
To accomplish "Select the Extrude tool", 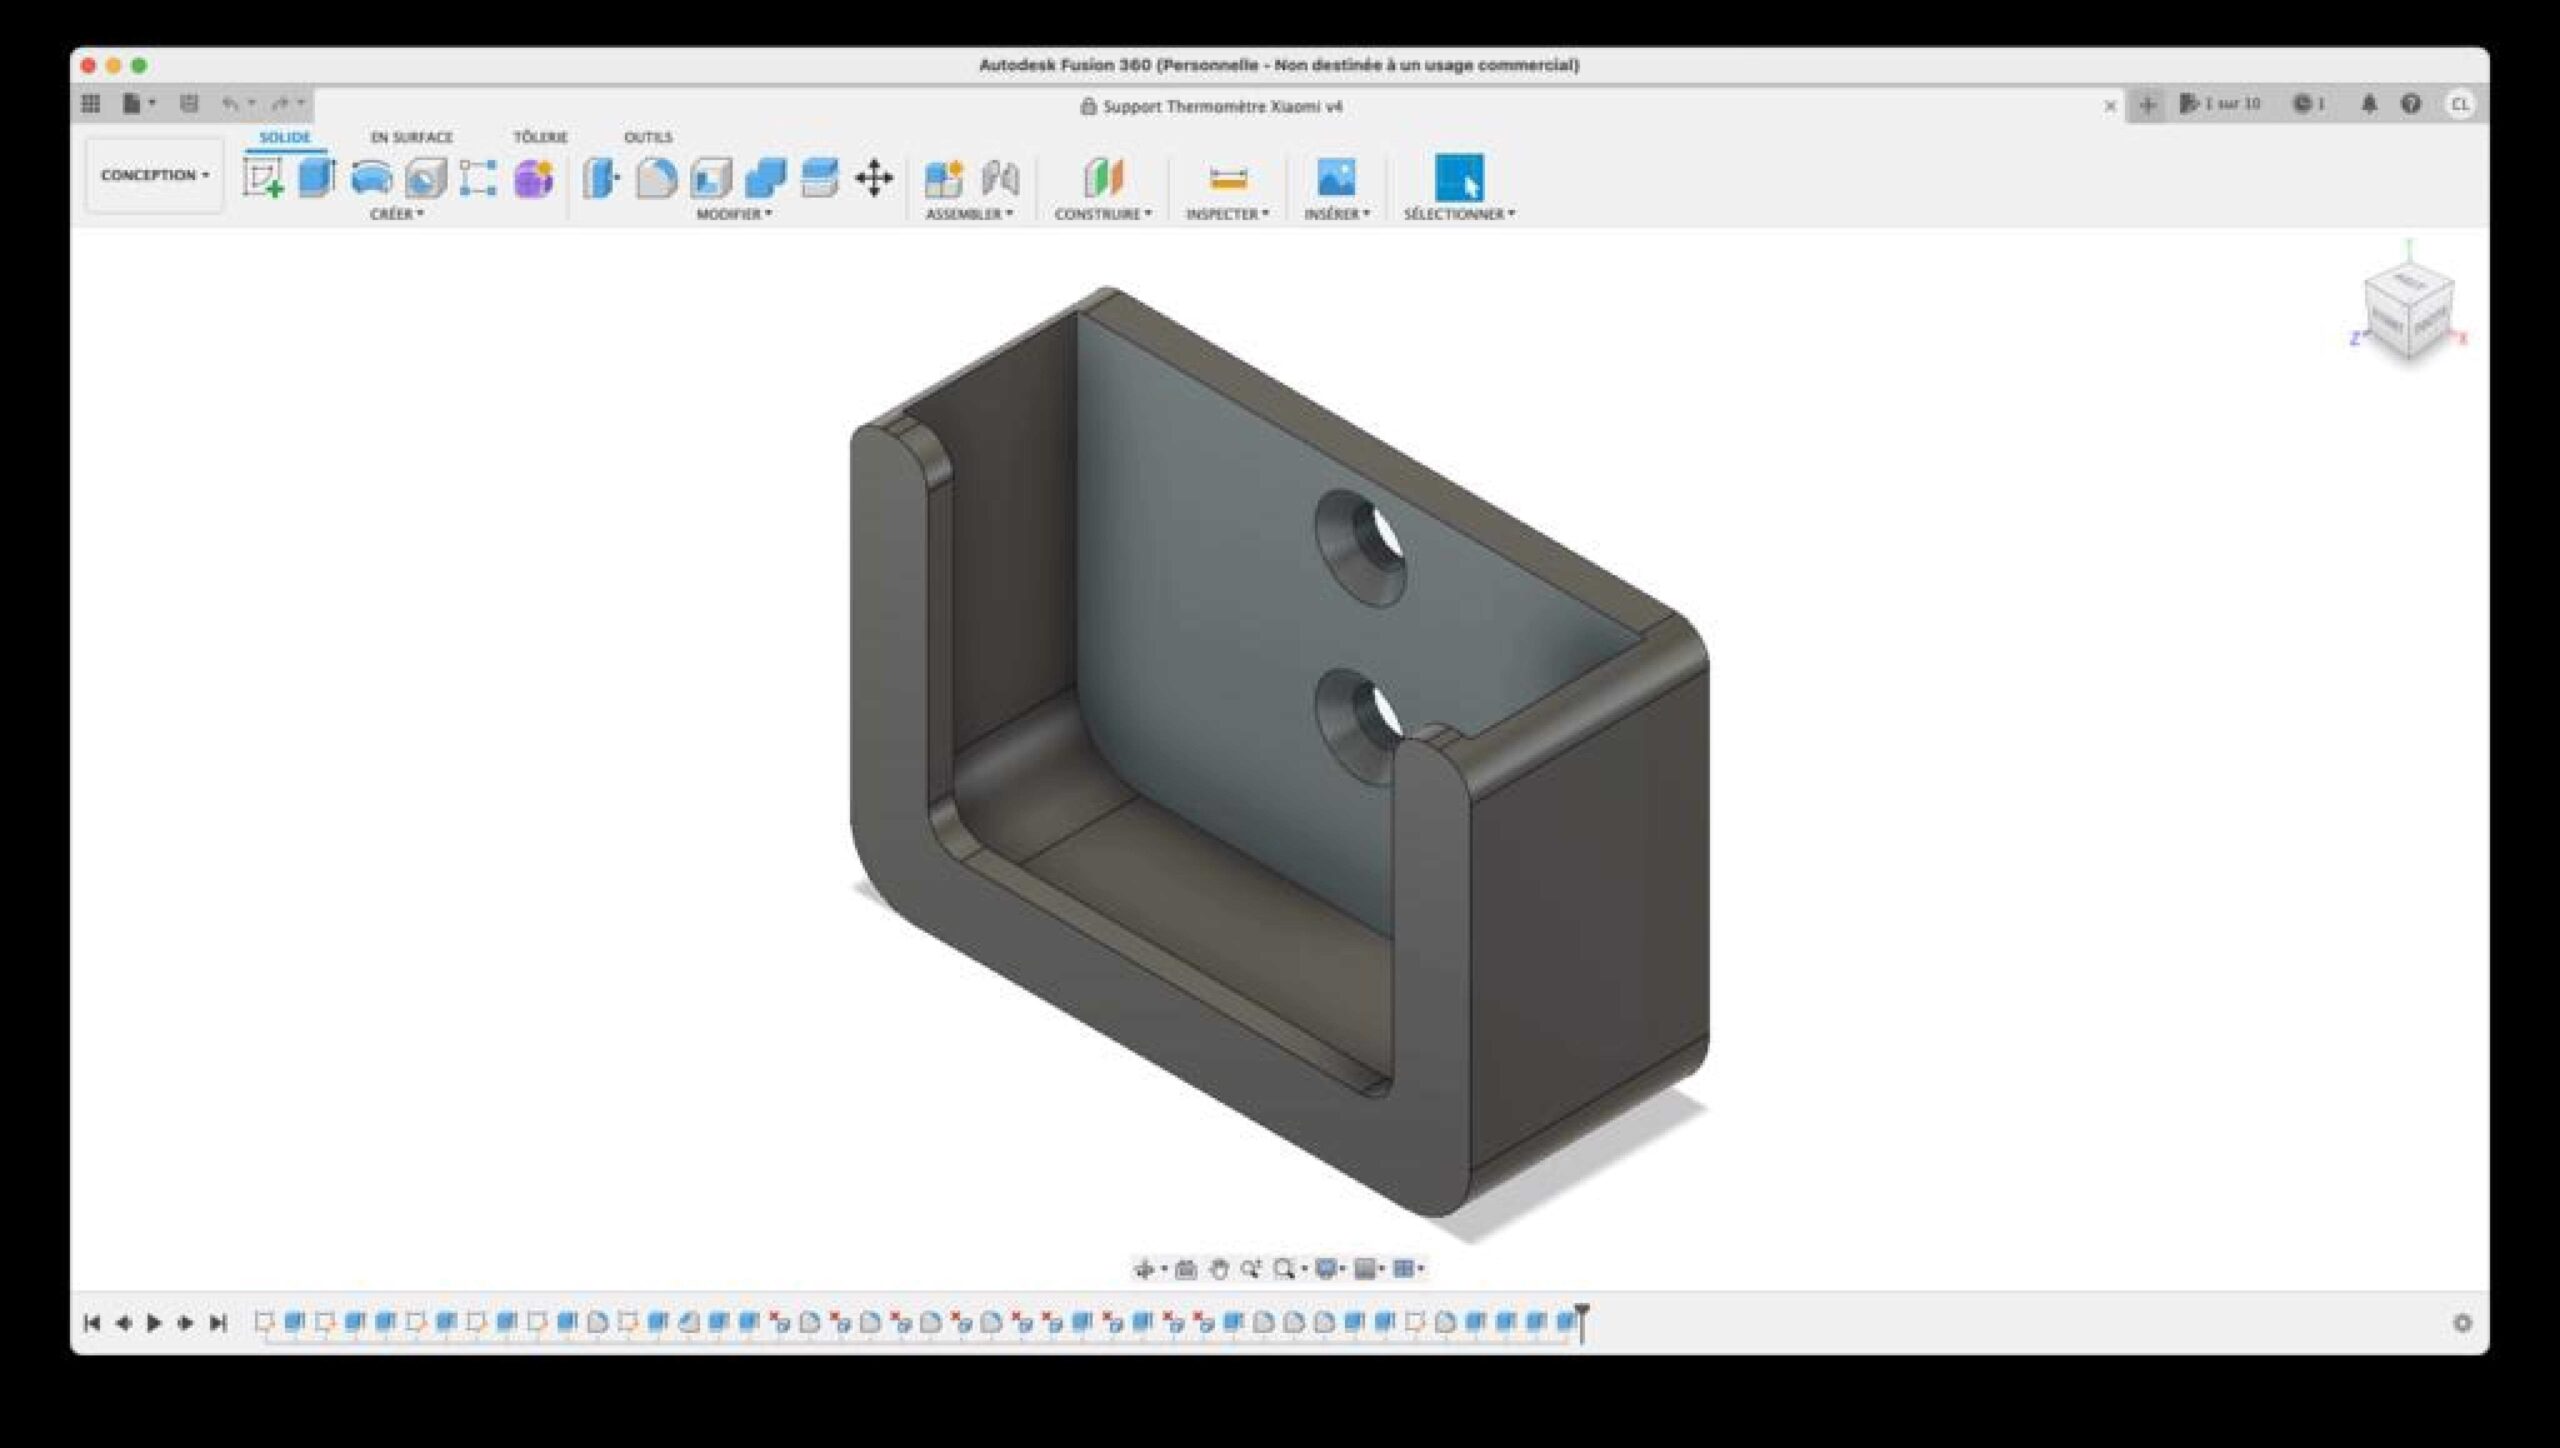I will tap(317, 178).
